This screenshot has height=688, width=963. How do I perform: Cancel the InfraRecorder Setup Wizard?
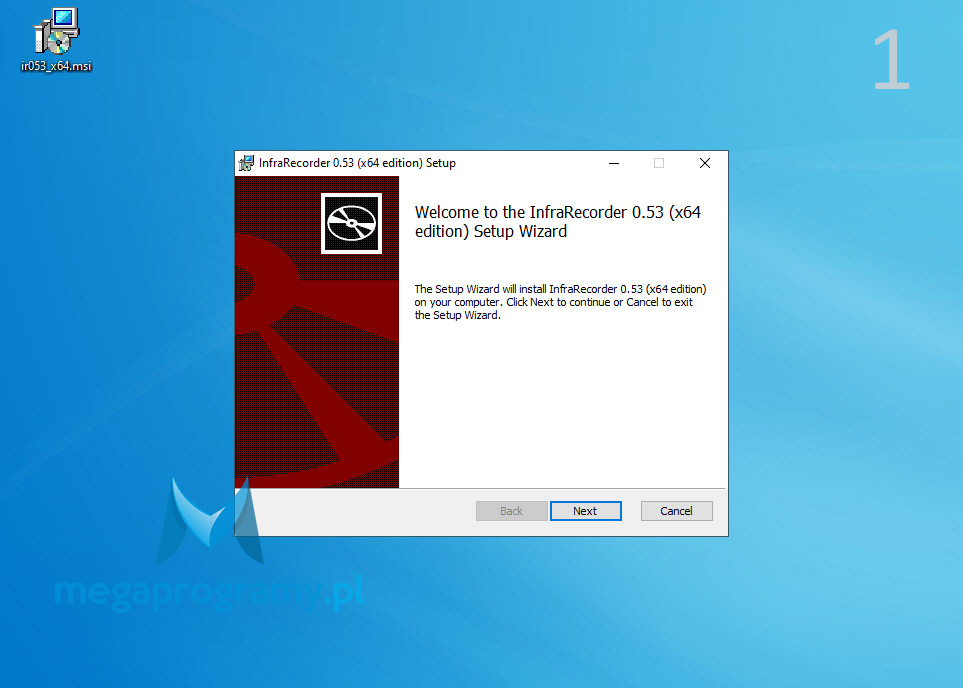click(x=676, y=511)
